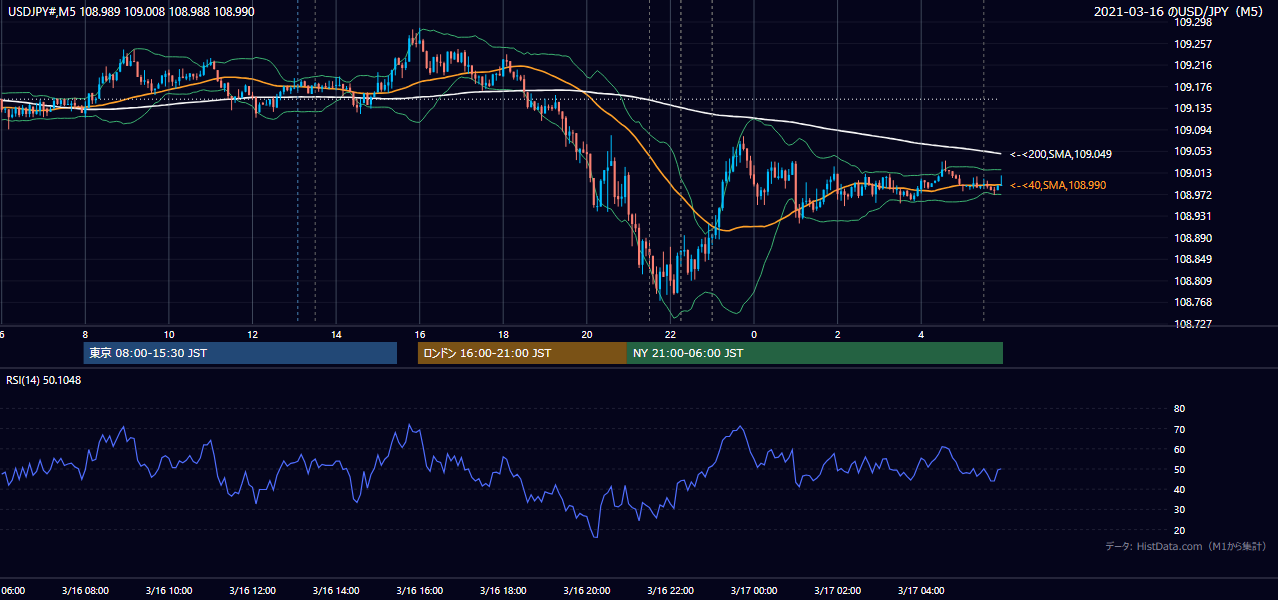Click the RSI scale value 70

pyautogui.click(x=1179, y=429)
